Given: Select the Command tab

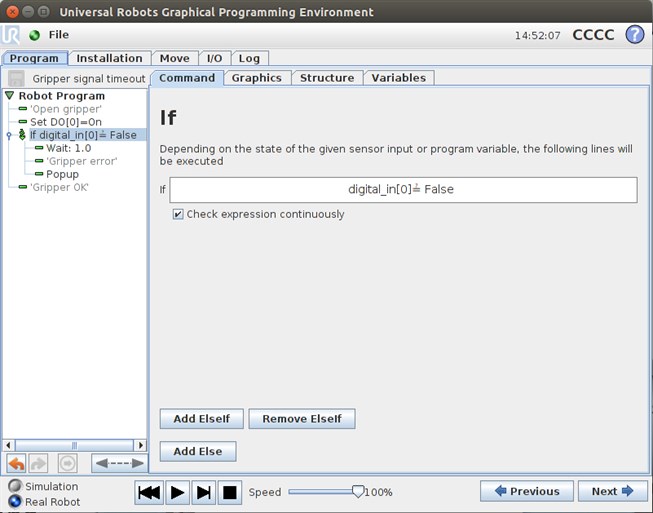Looking at the screenshot, I should tap(187, 78).
